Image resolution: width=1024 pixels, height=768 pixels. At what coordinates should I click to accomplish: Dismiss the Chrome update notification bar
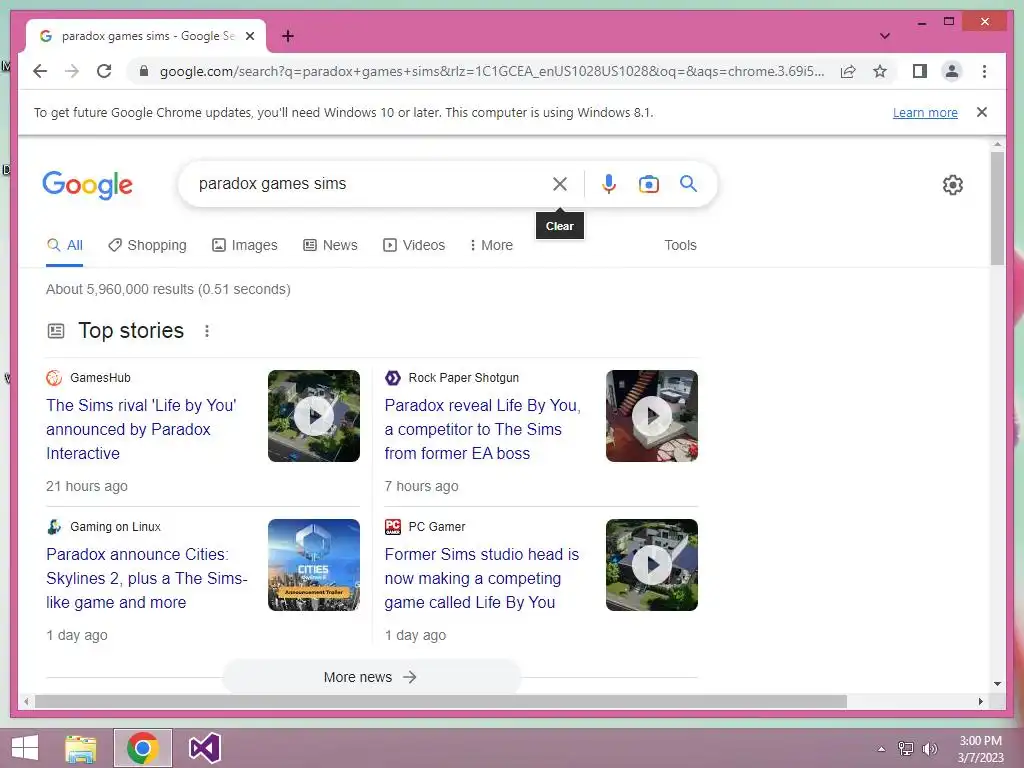coord(982,112)
